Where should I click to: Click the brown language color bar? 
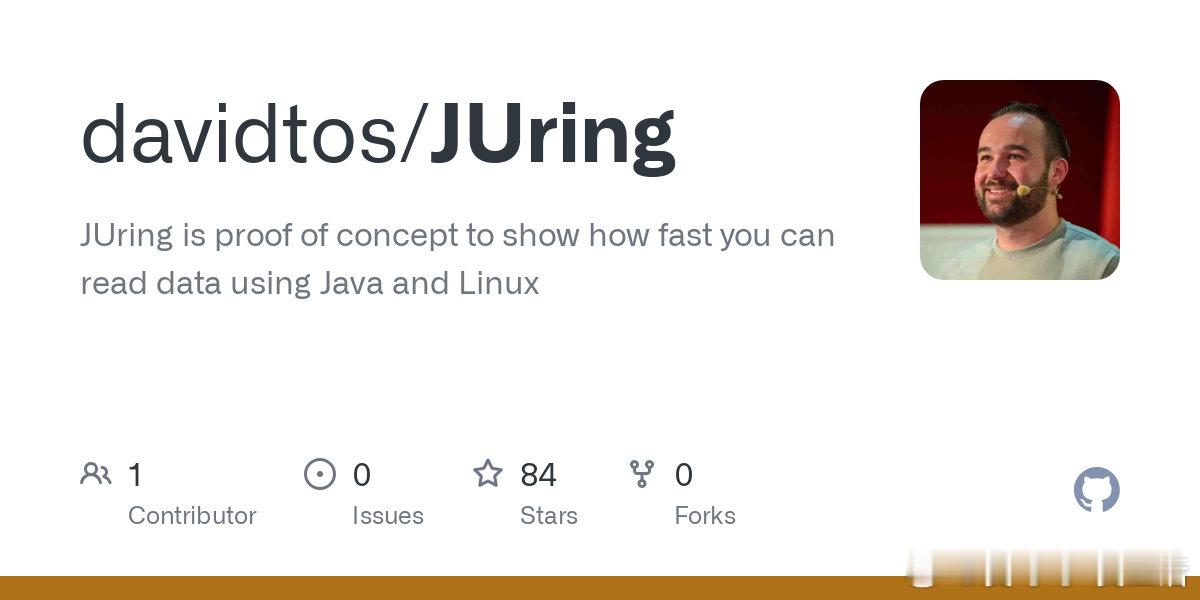pos(600,588)
